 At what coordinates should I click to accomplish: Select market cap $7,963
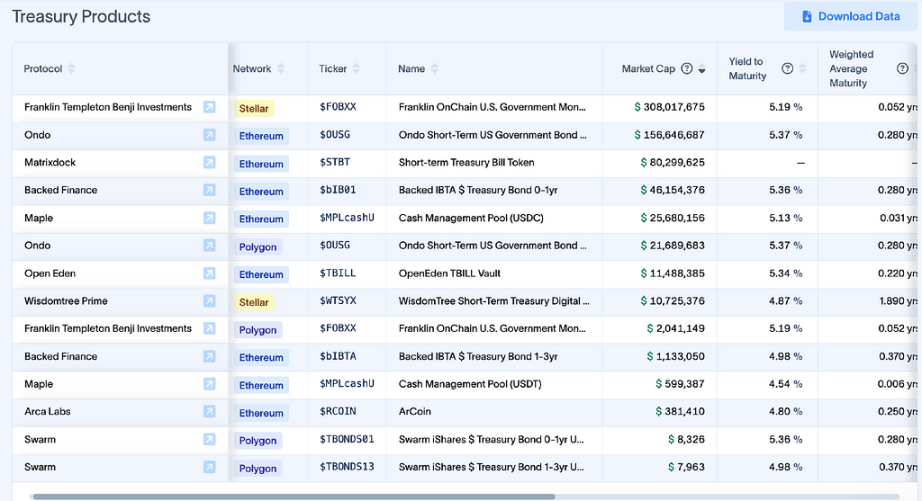pos(686,467)
